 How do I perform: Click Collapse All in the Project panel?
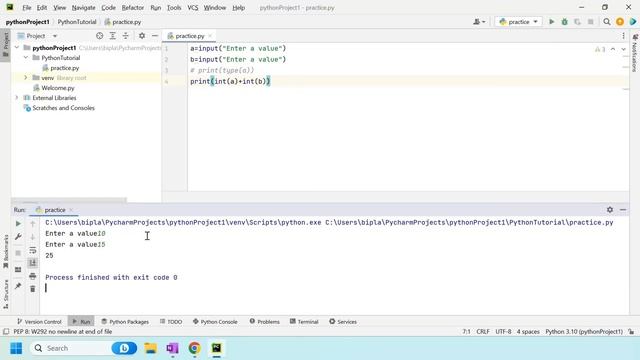(125, 36)
